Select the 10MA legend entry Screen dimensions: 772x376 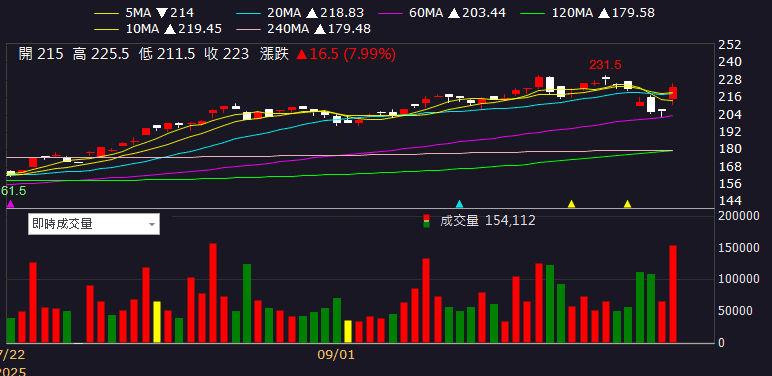click(158, 29)
